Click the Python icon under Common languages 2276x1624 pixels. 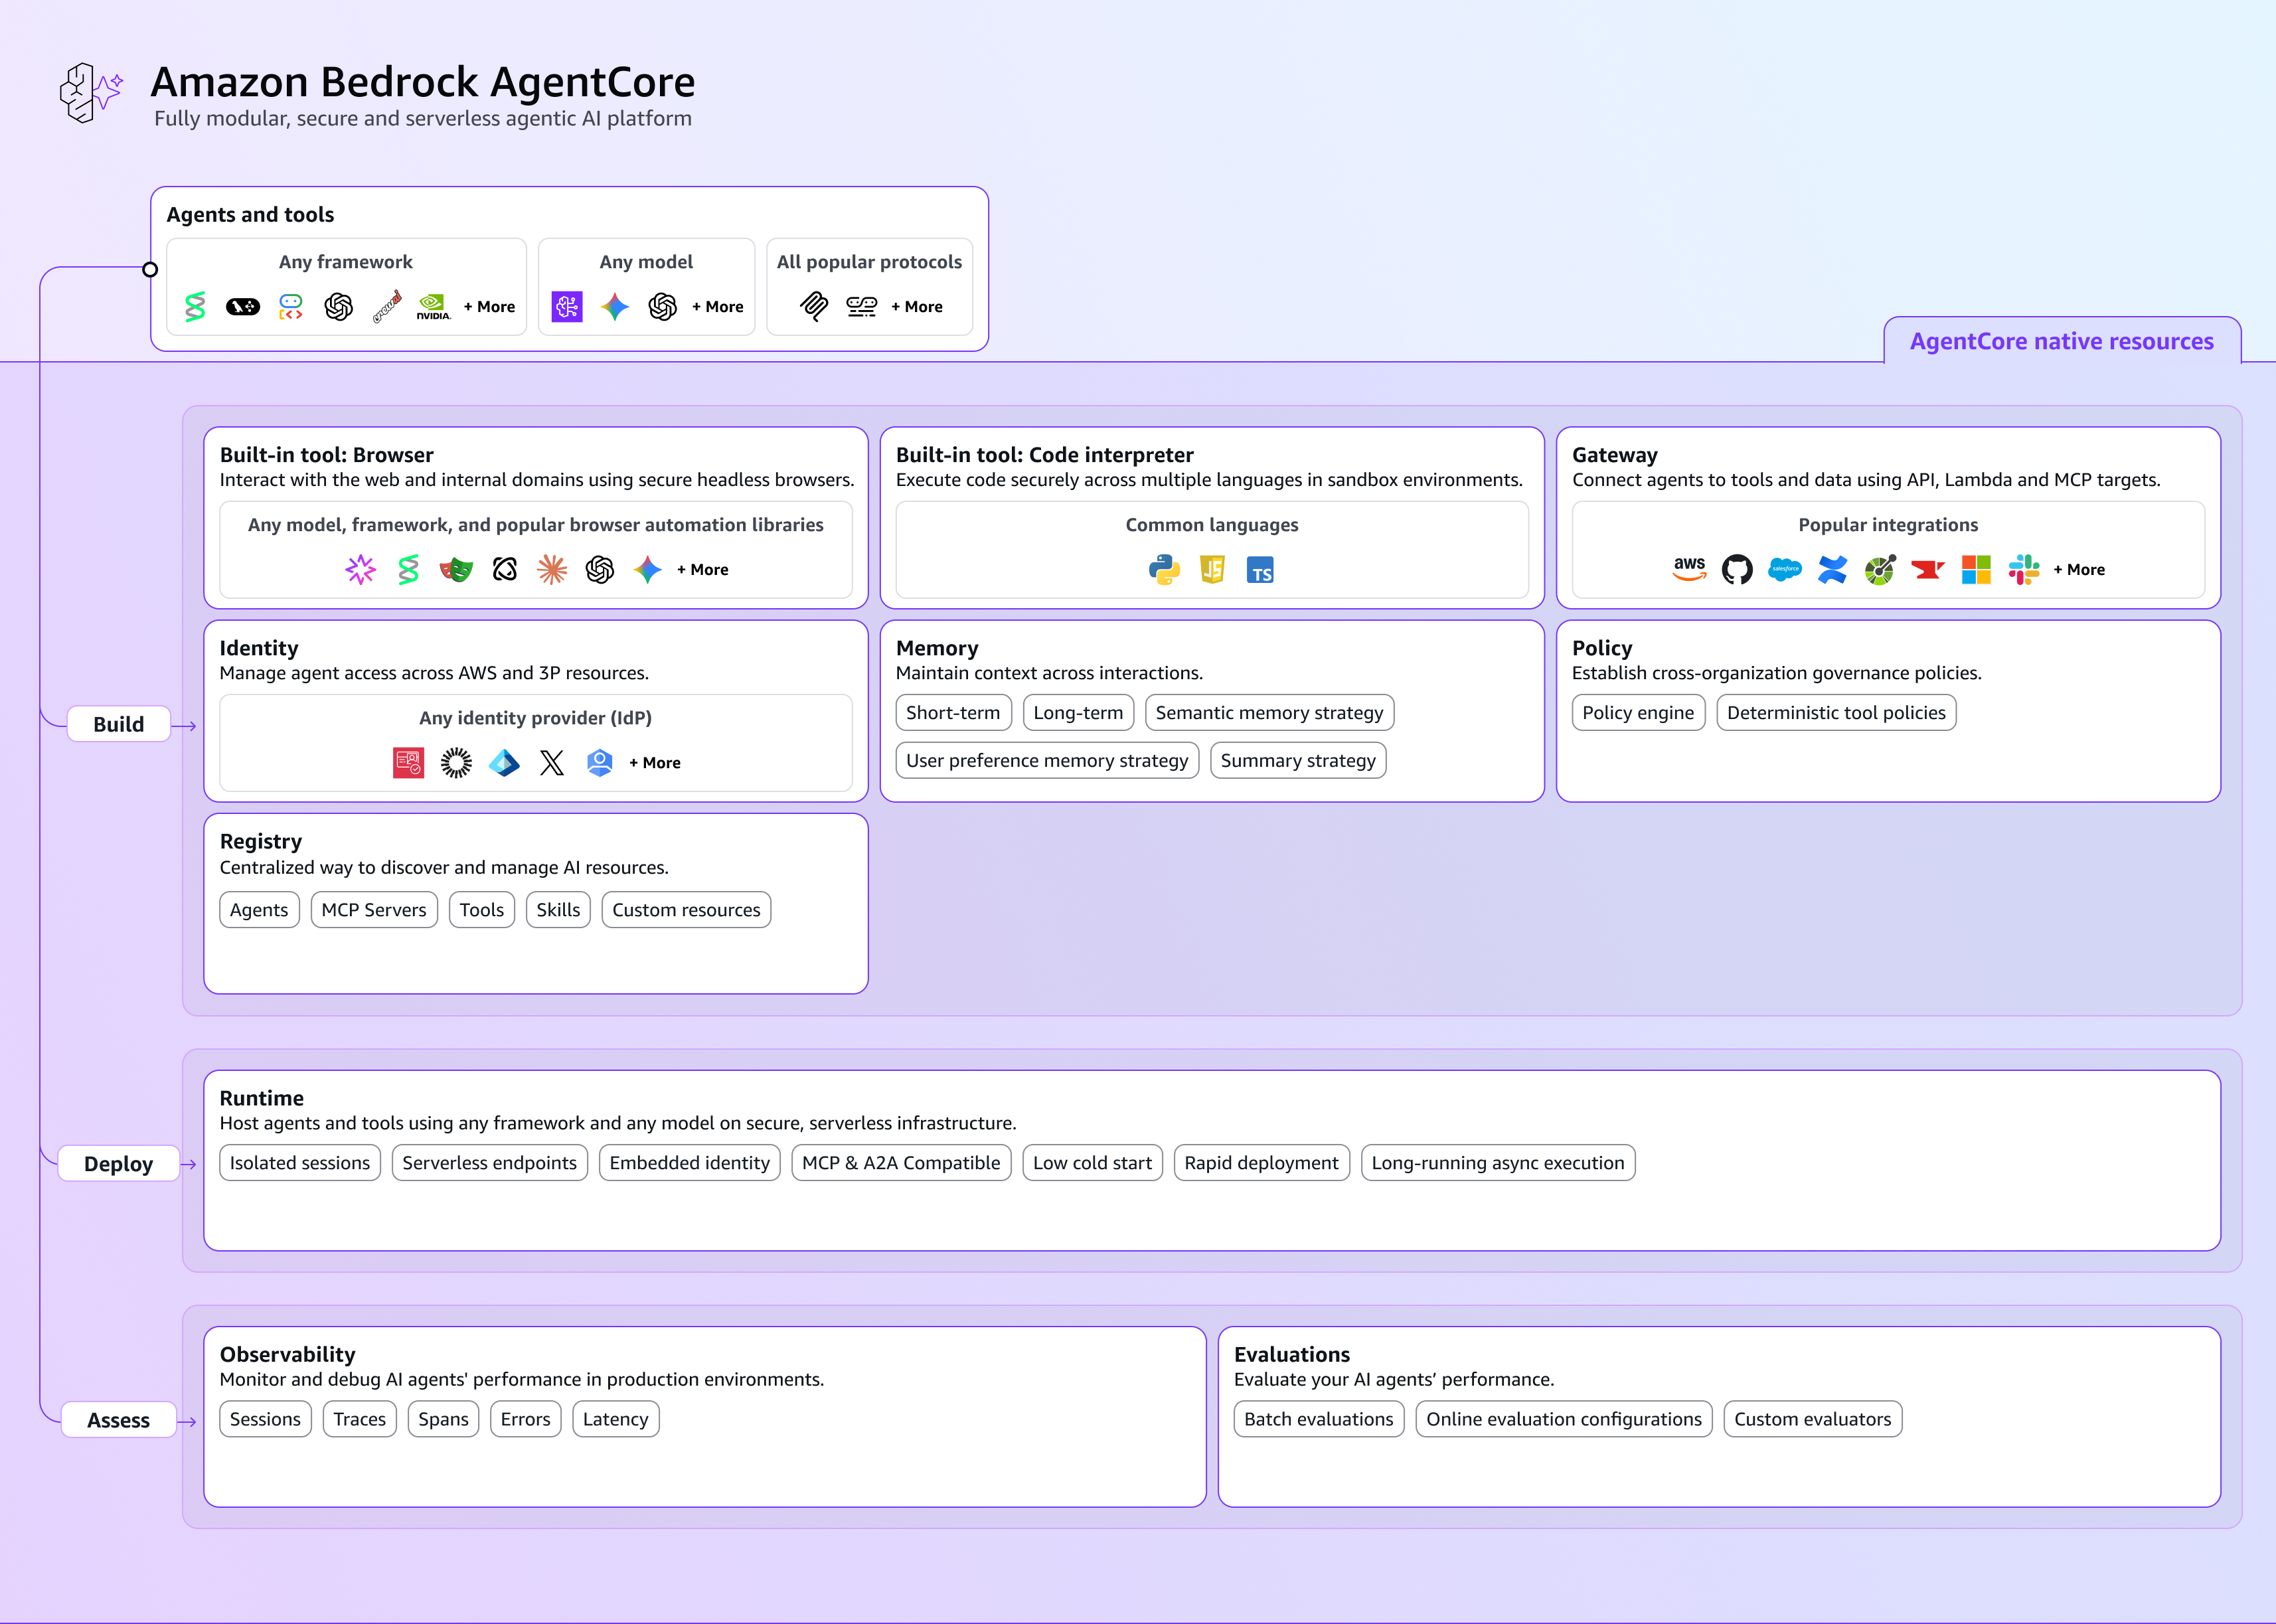pos(1165,569)
